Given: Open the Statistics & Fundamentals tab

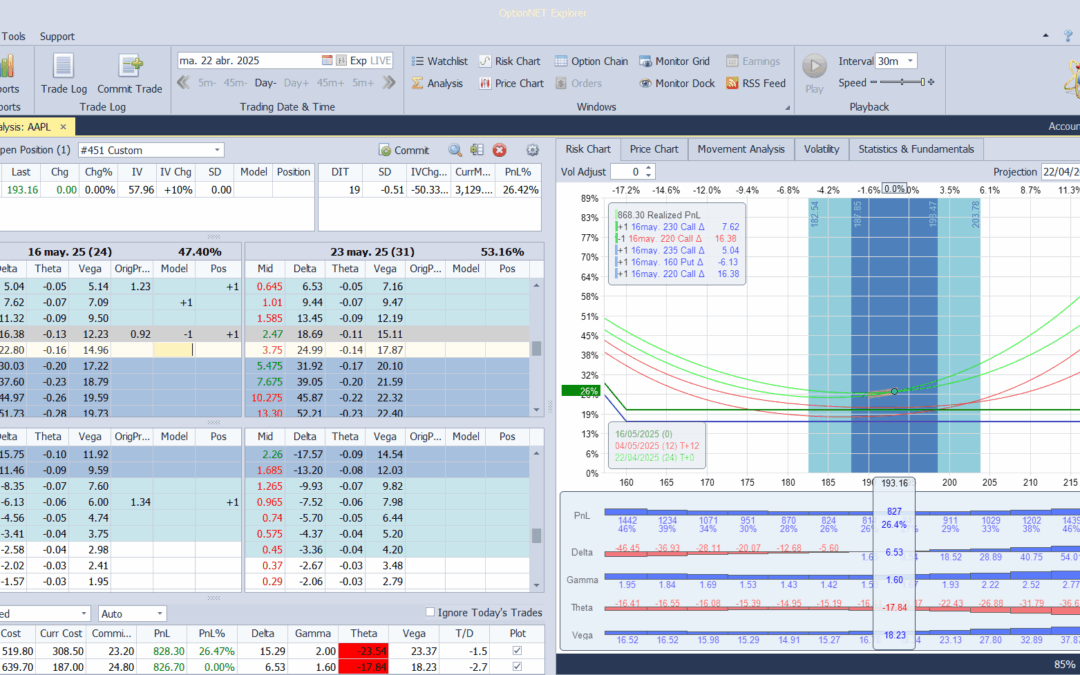Looking at the screenshot, I should [x=916, y=149].
